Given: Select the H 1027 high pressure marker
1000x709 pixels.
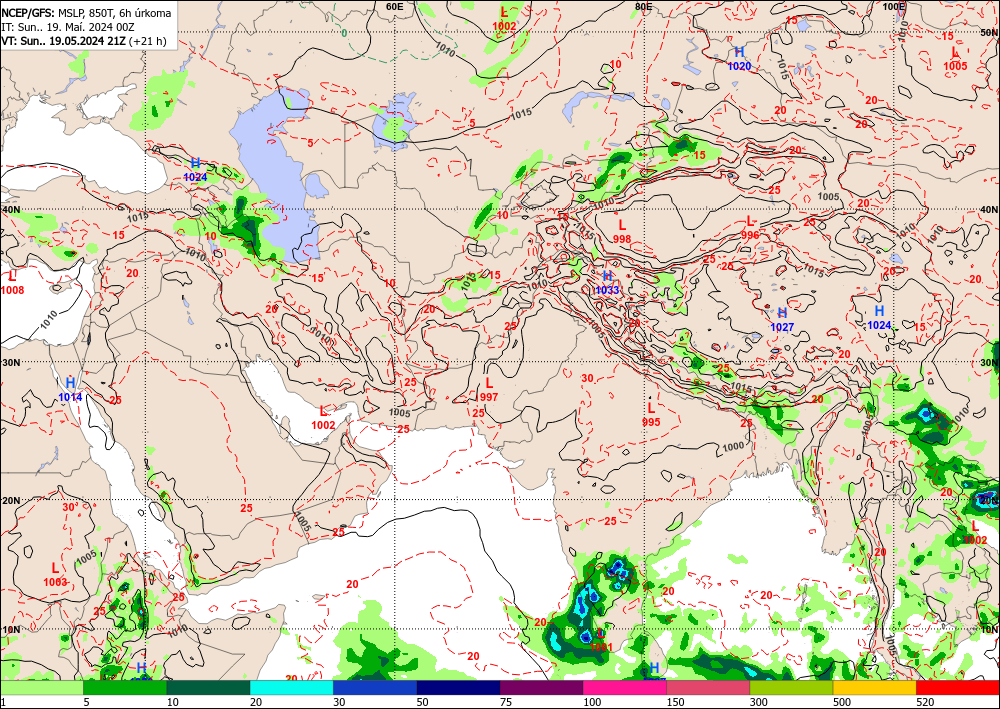Looking at the screenshot, I should tap(782, 319).
